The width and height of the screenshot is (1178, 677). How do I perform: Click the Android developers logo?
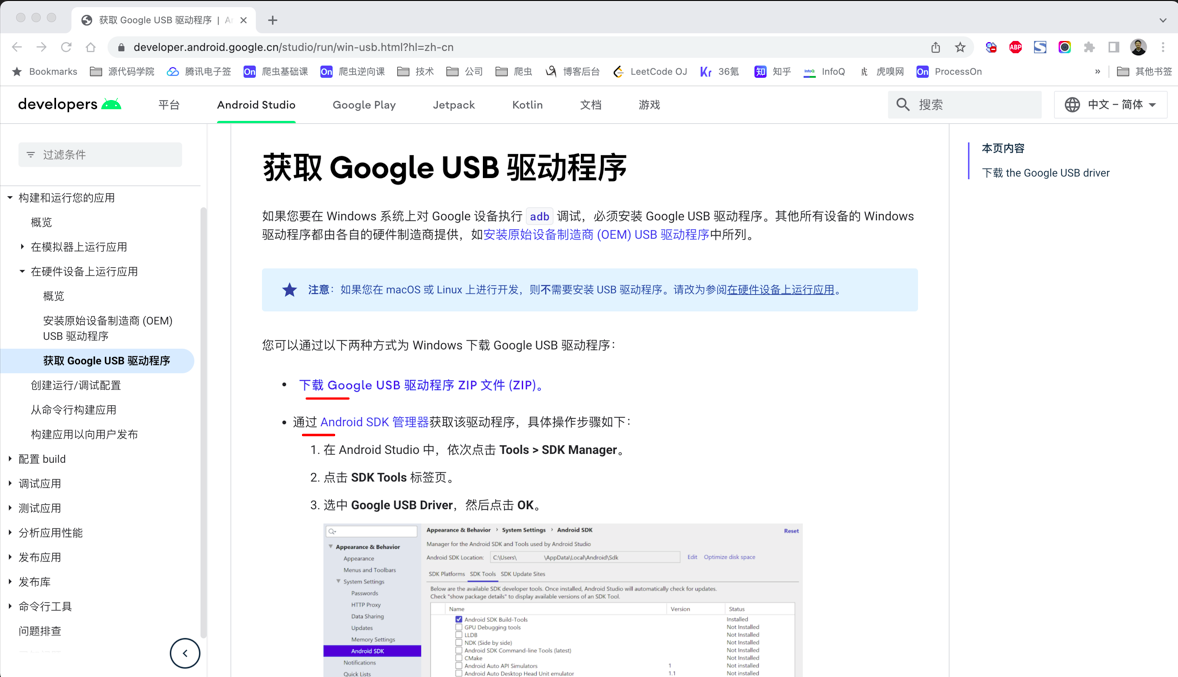tap(69, 104)
